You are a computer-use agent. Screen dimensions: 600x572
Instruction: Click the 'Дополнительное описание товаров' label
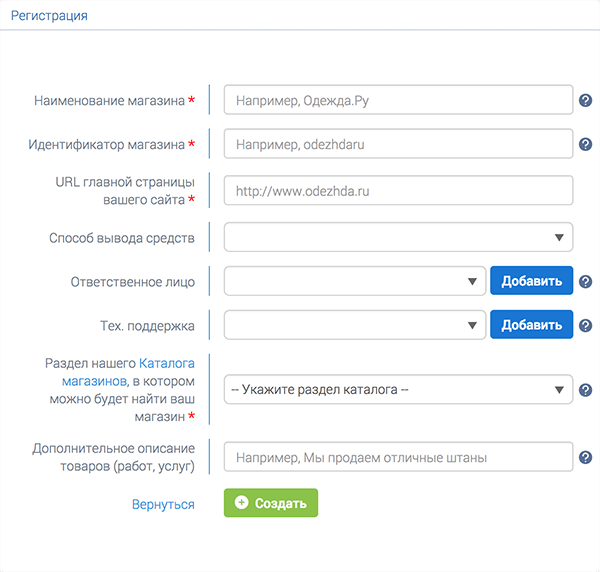(114, 457)
